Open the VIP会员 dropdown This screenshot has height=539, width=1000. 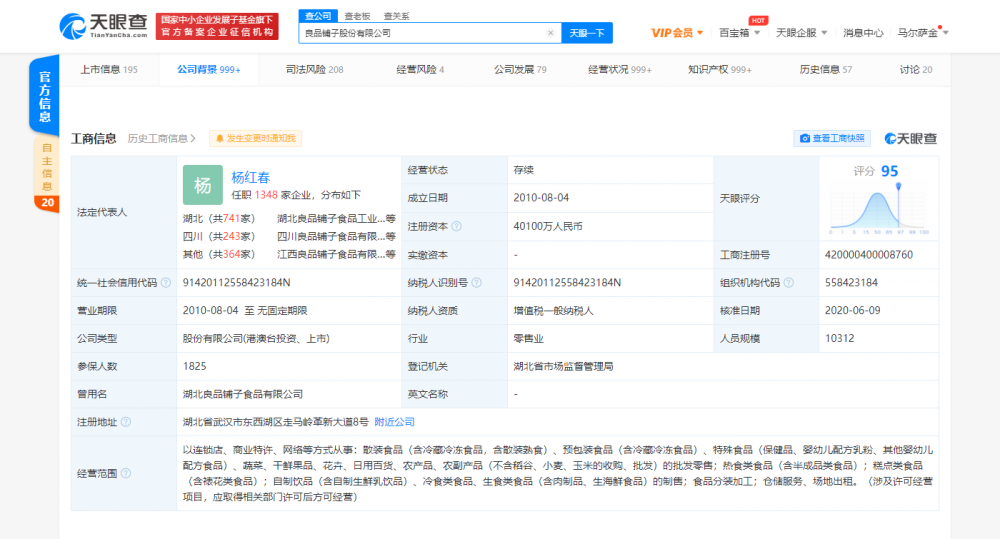(x=677, y=33)
